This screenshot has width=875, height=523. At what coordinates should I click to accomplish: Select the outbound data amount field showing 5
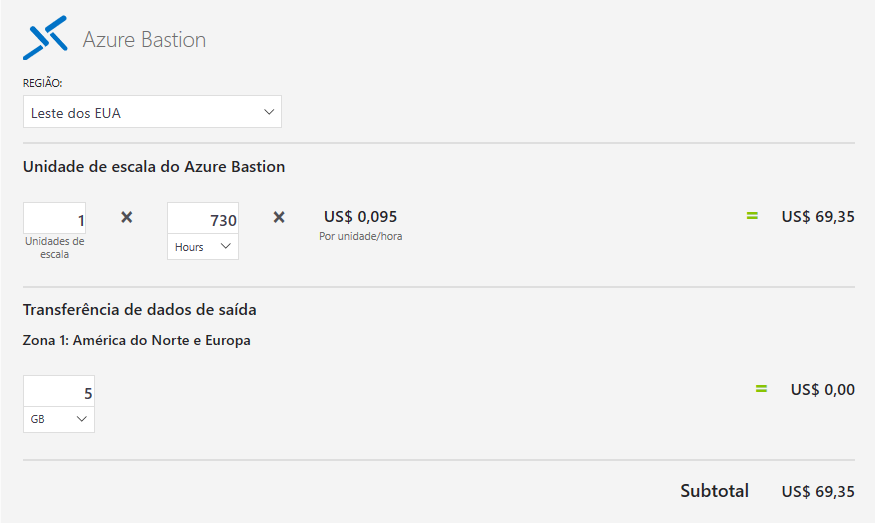[59, 392]
